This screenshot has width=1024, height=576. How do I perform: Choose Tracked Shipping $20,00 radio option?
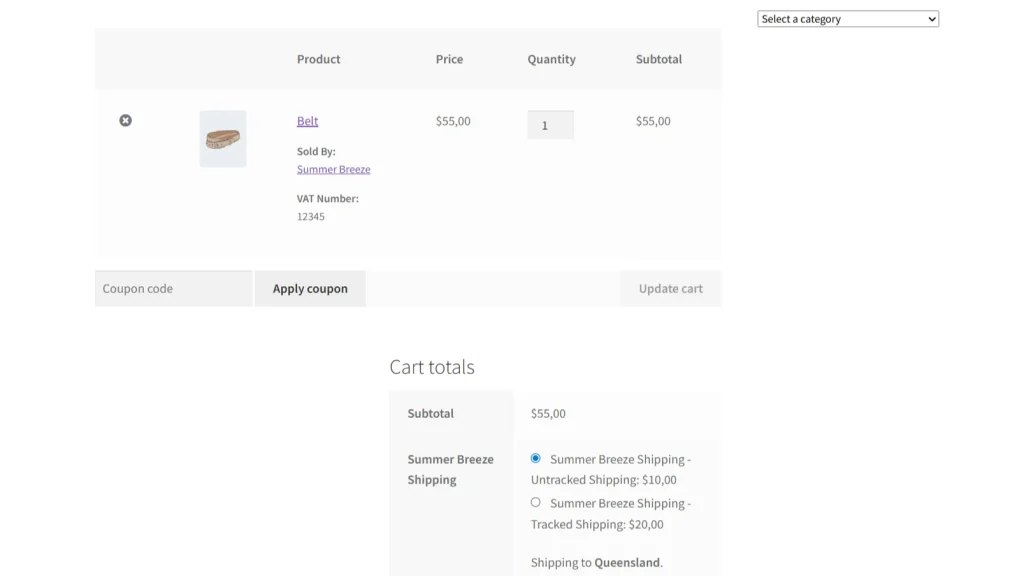pos(536,502)
